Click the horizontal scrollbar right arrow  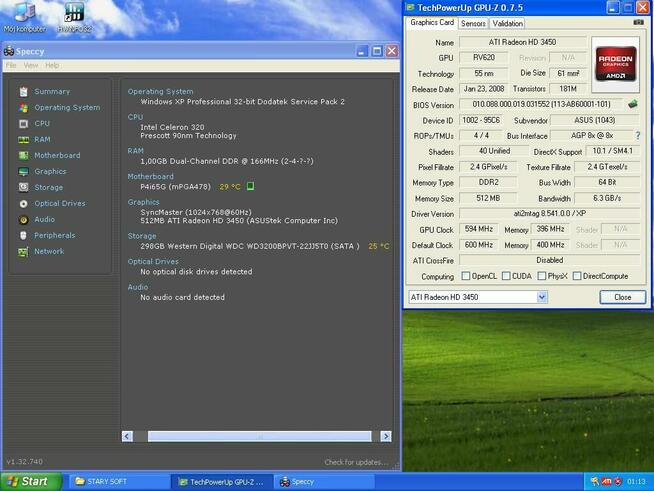point(386,436)
